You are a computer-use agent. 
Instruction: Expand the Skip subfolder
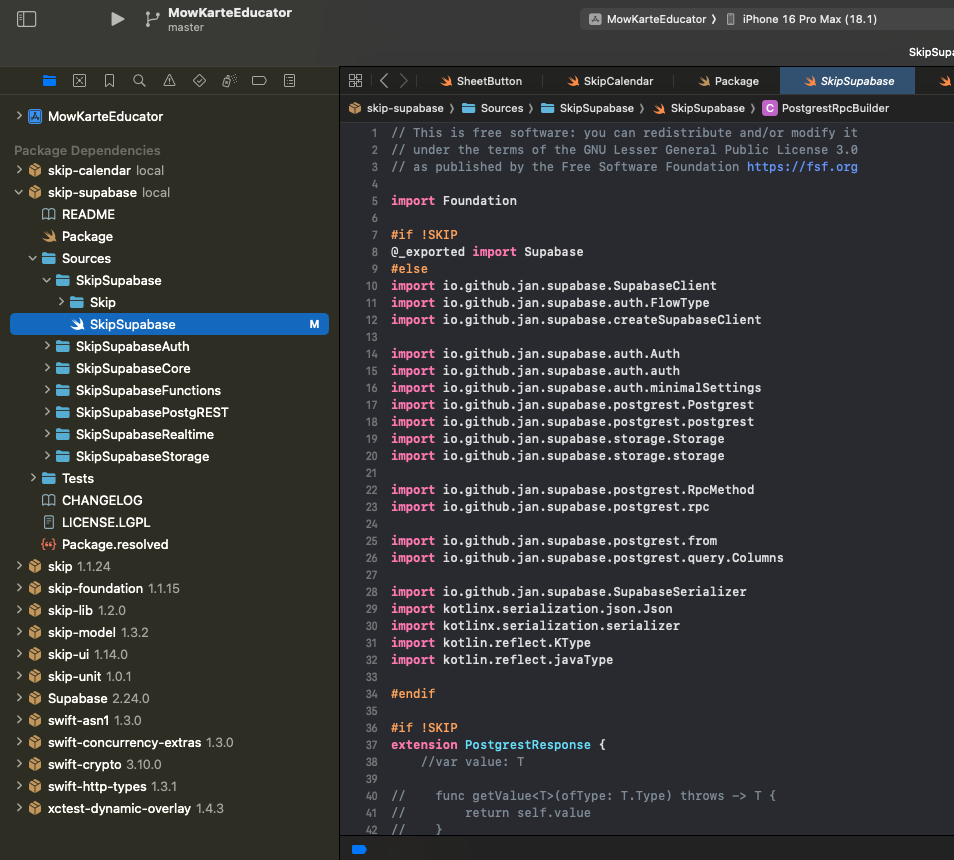pos(61,302)
